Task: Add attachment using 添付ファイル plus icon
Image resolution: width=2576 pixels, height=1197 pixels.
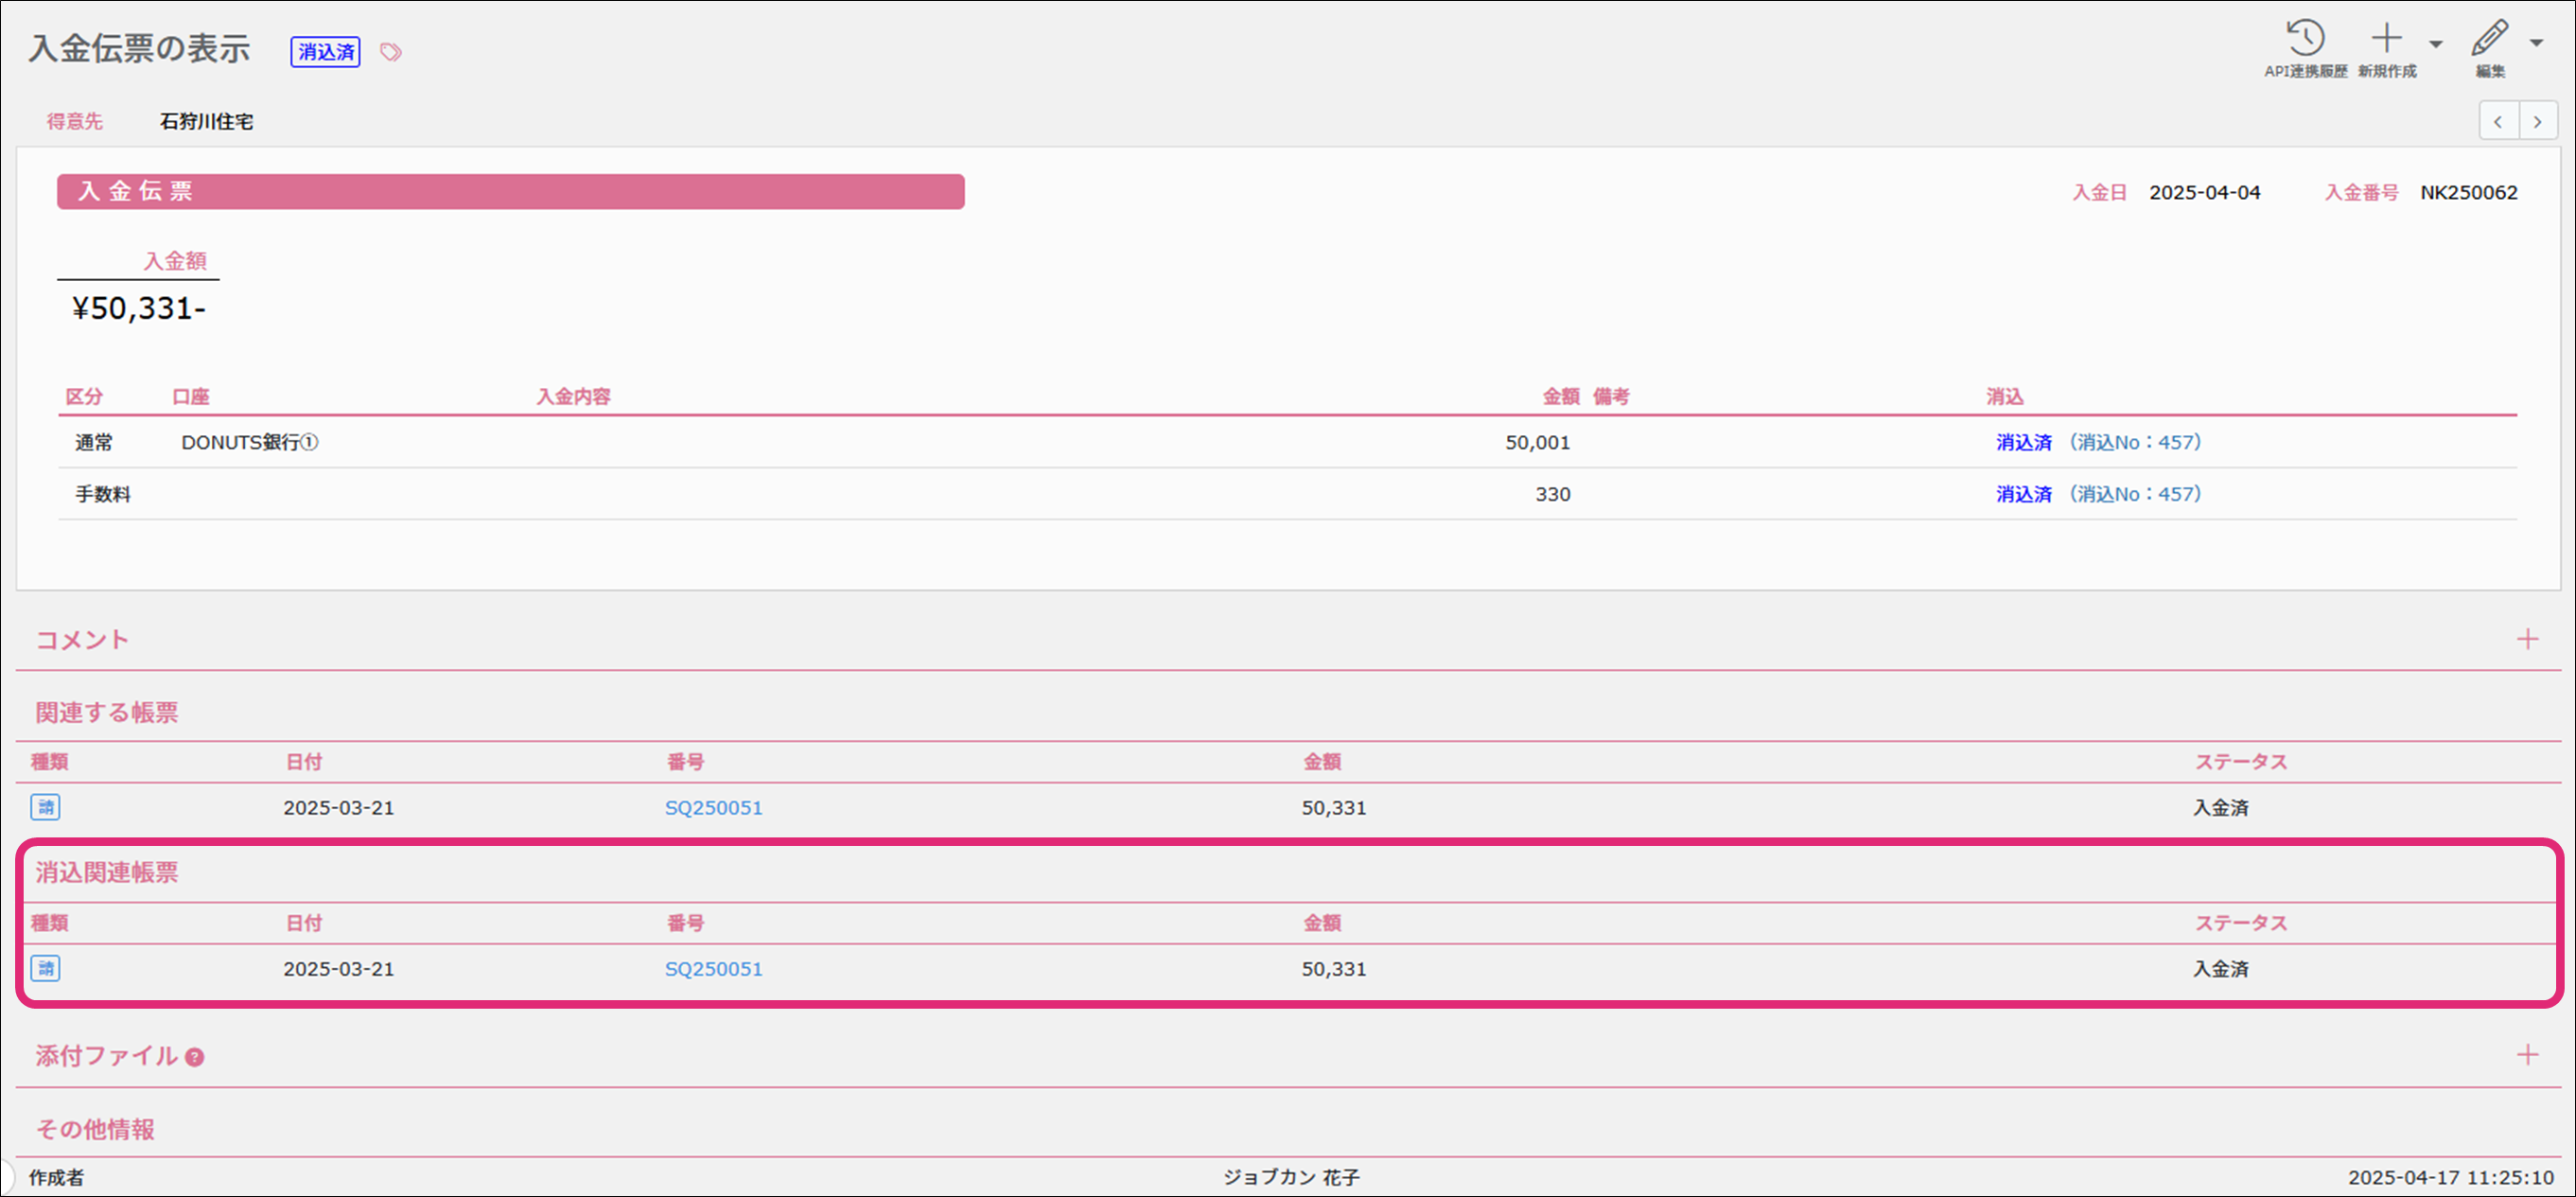Action: [2527, 1055]
